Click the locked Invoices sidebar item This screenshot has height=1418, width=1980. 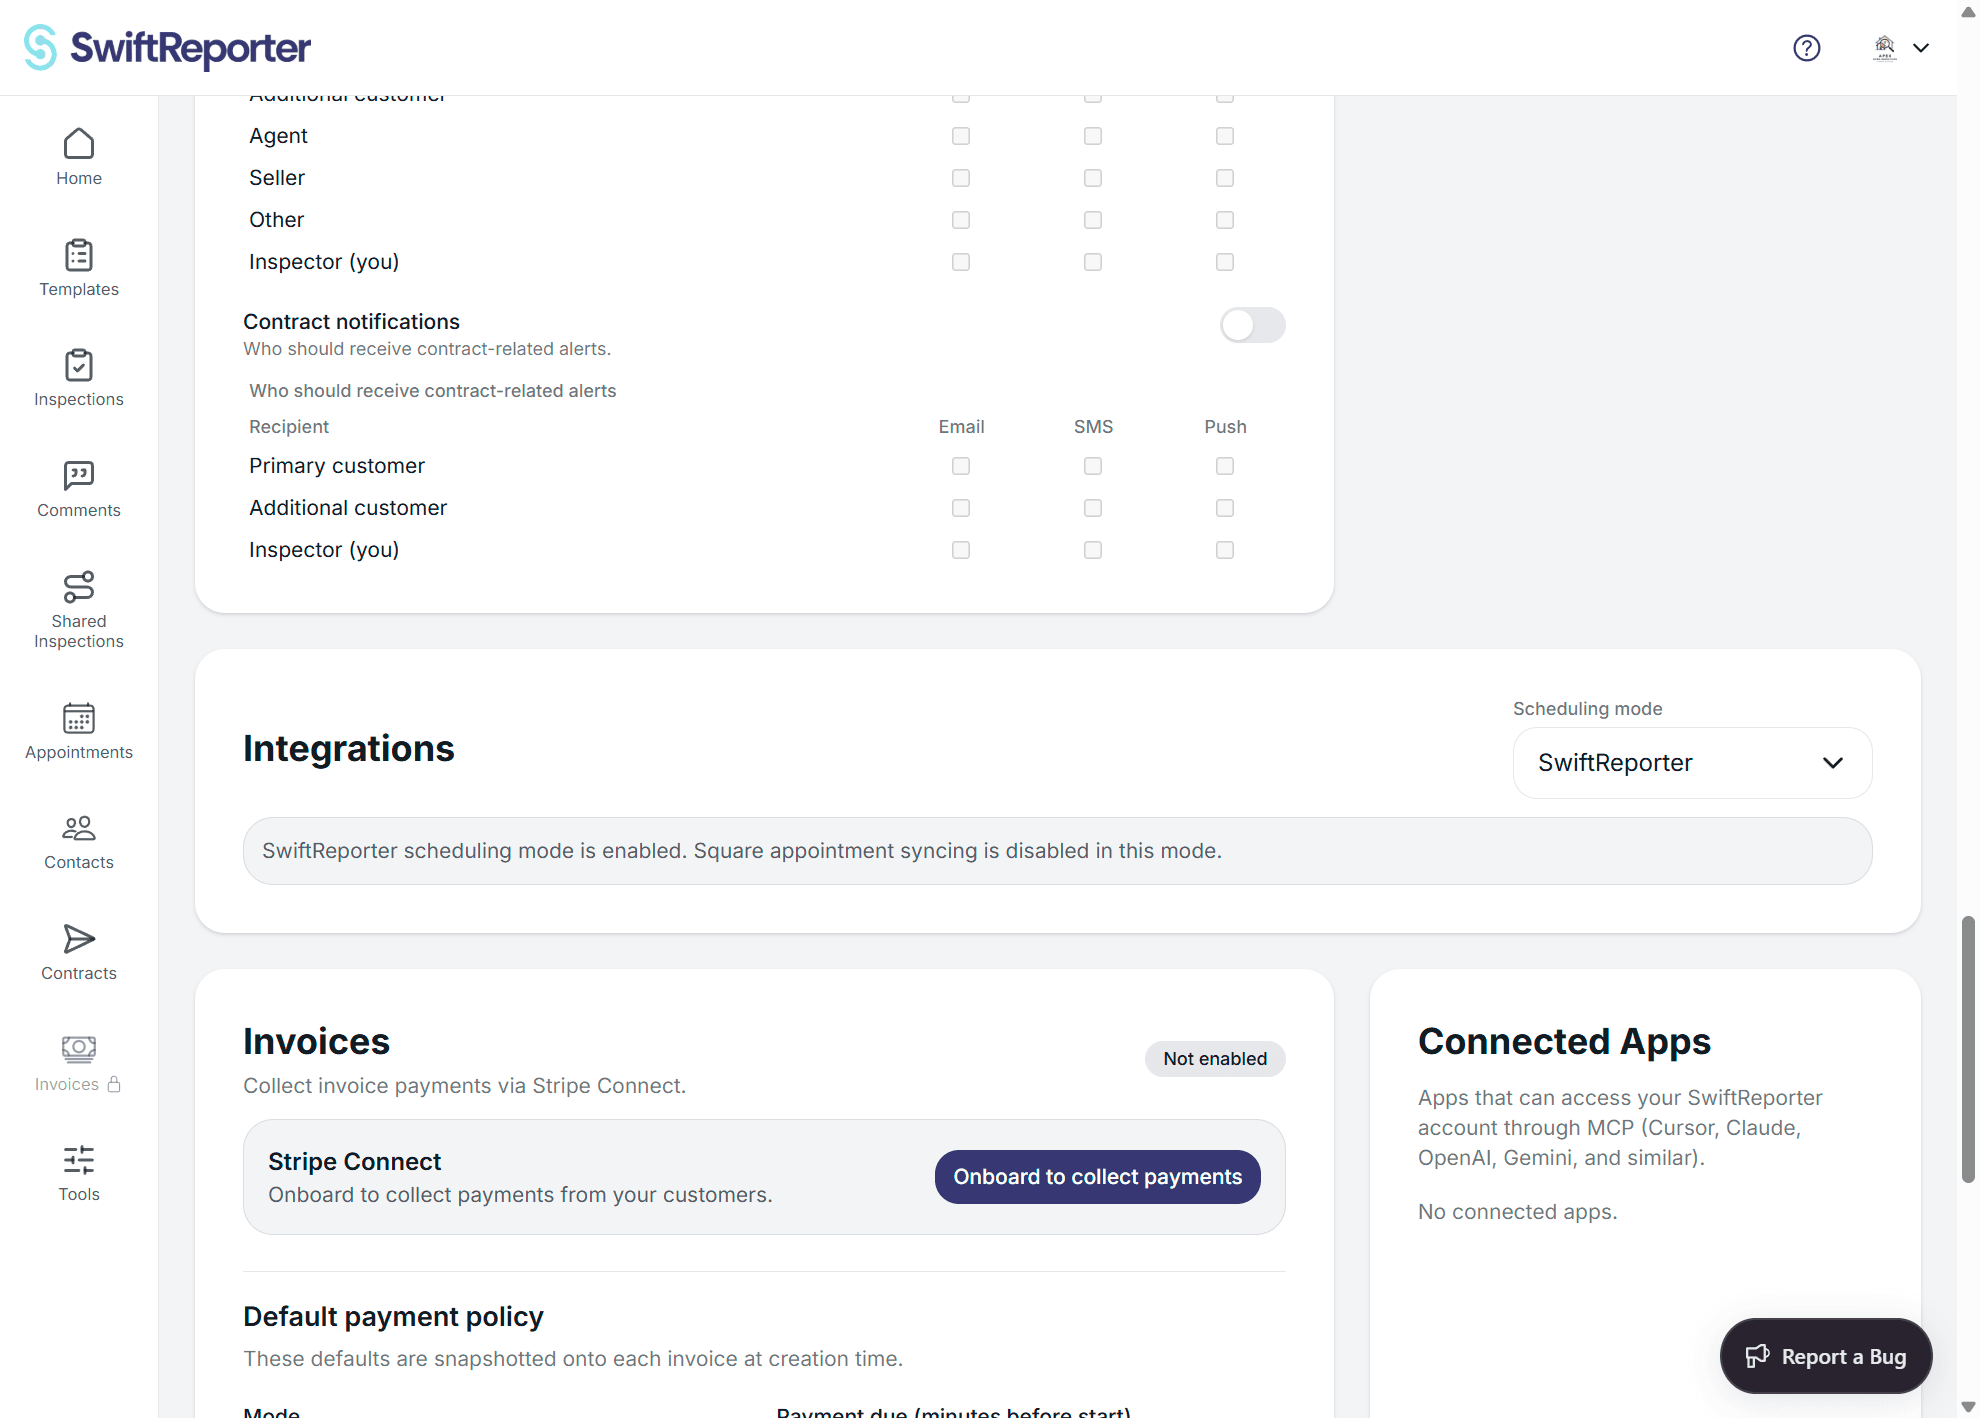click(79, 1064)
